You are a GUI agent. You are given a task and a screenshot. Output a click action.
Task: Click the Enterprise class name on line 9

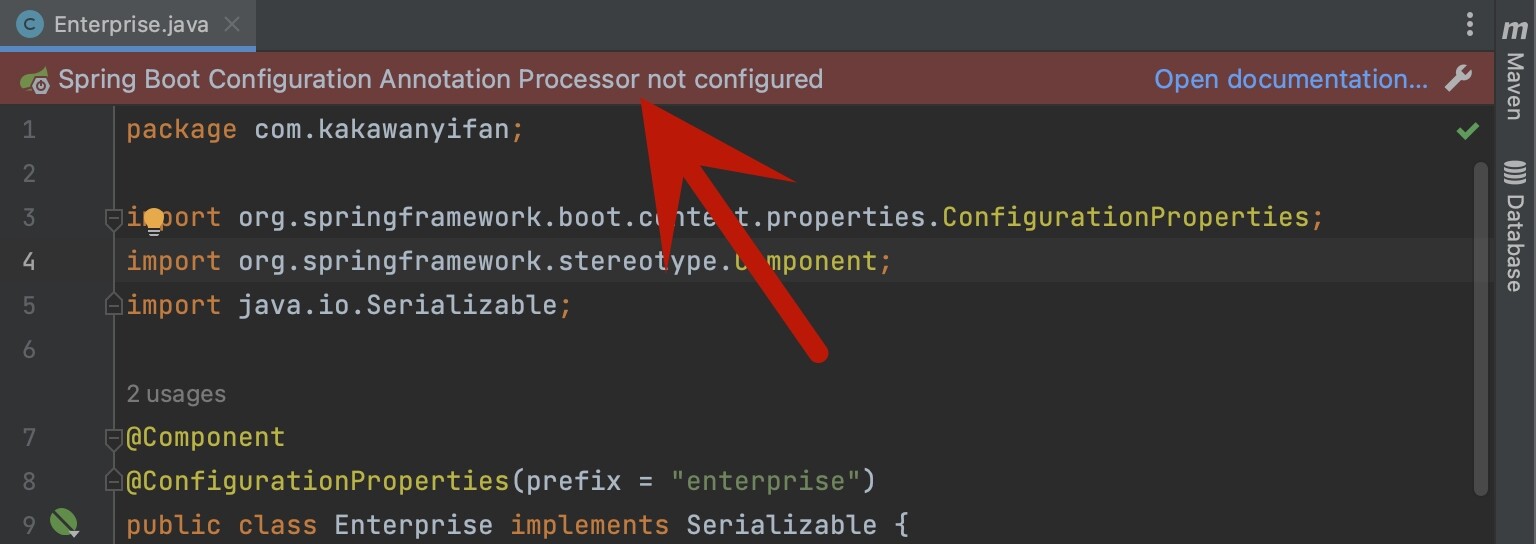413,525
